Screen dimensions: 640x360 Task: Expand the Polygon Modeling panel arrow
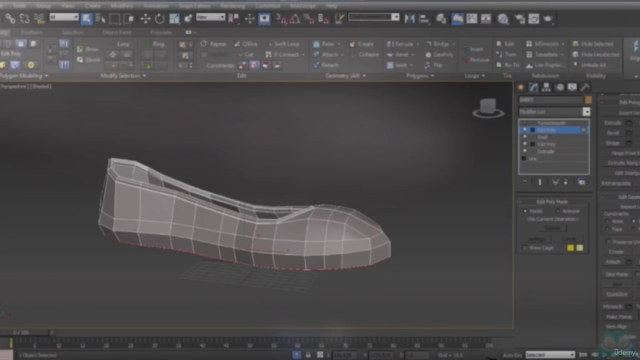[x=46, y=76]
